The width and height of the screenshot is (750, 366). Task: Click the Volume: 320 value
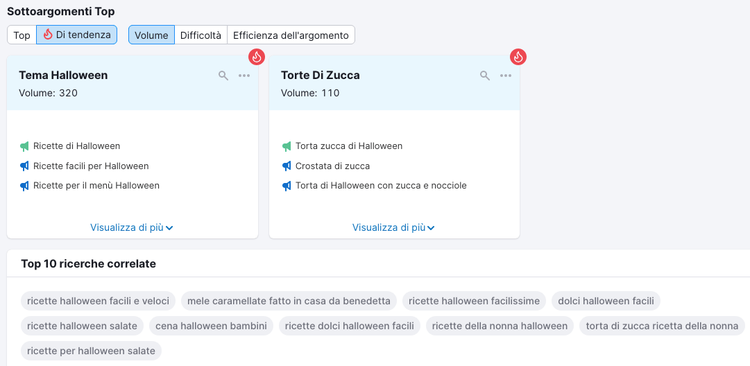pos(48,93)
